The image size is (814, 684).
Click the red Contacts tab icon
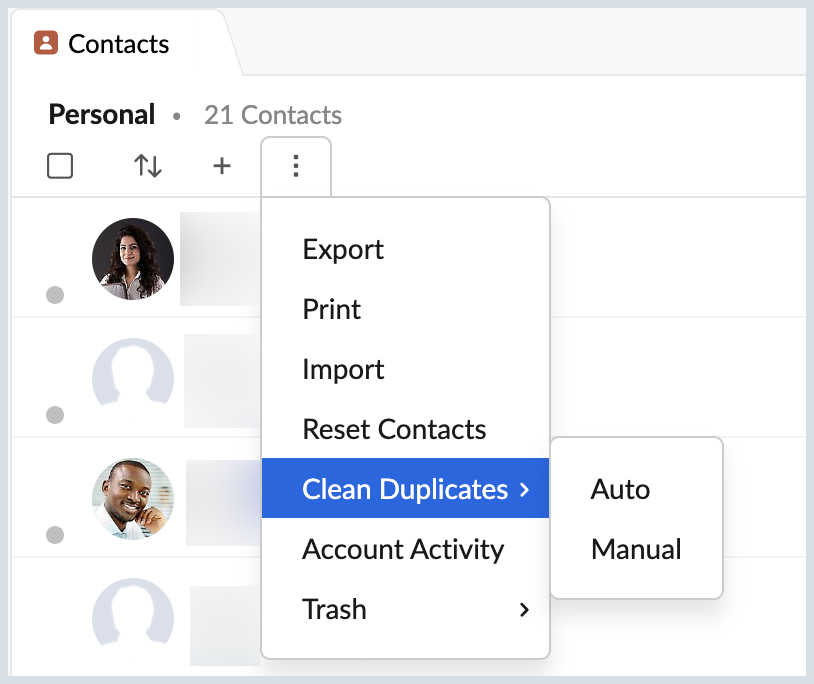45,43
